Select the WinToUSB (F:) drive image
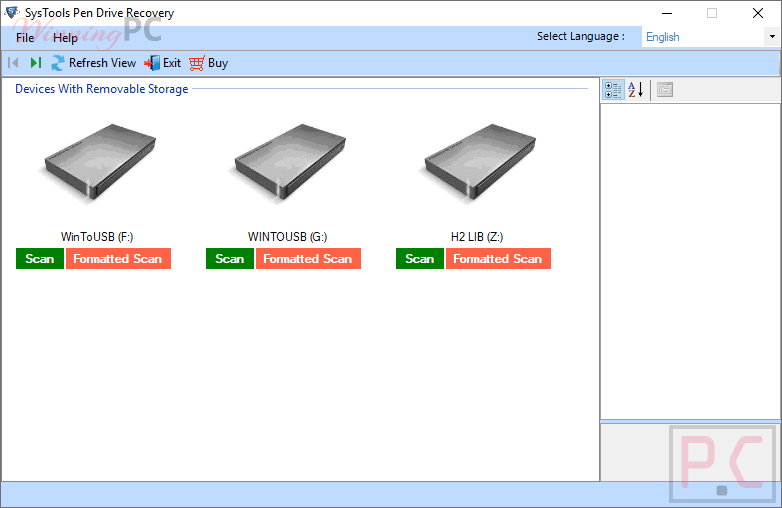The image size is (782, 508). (98, 164)
